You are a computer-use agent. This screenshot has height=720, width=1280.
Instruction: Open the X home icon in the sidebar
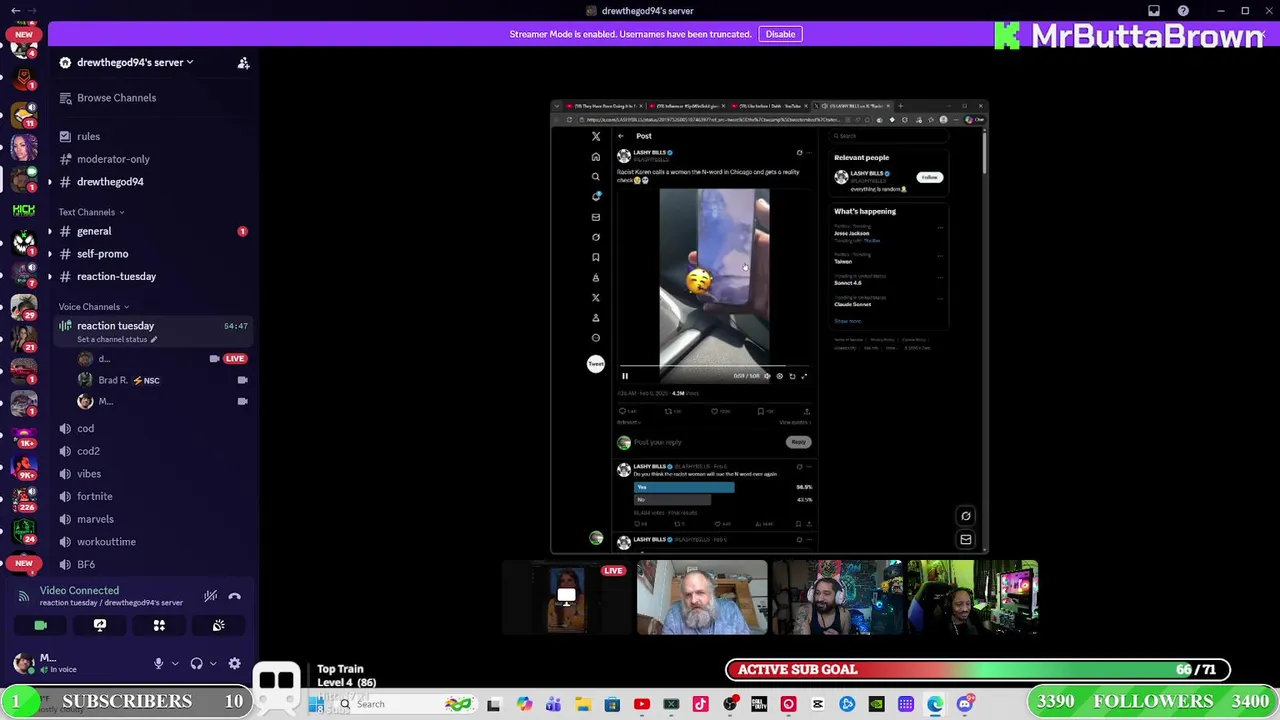pos(596,157)
